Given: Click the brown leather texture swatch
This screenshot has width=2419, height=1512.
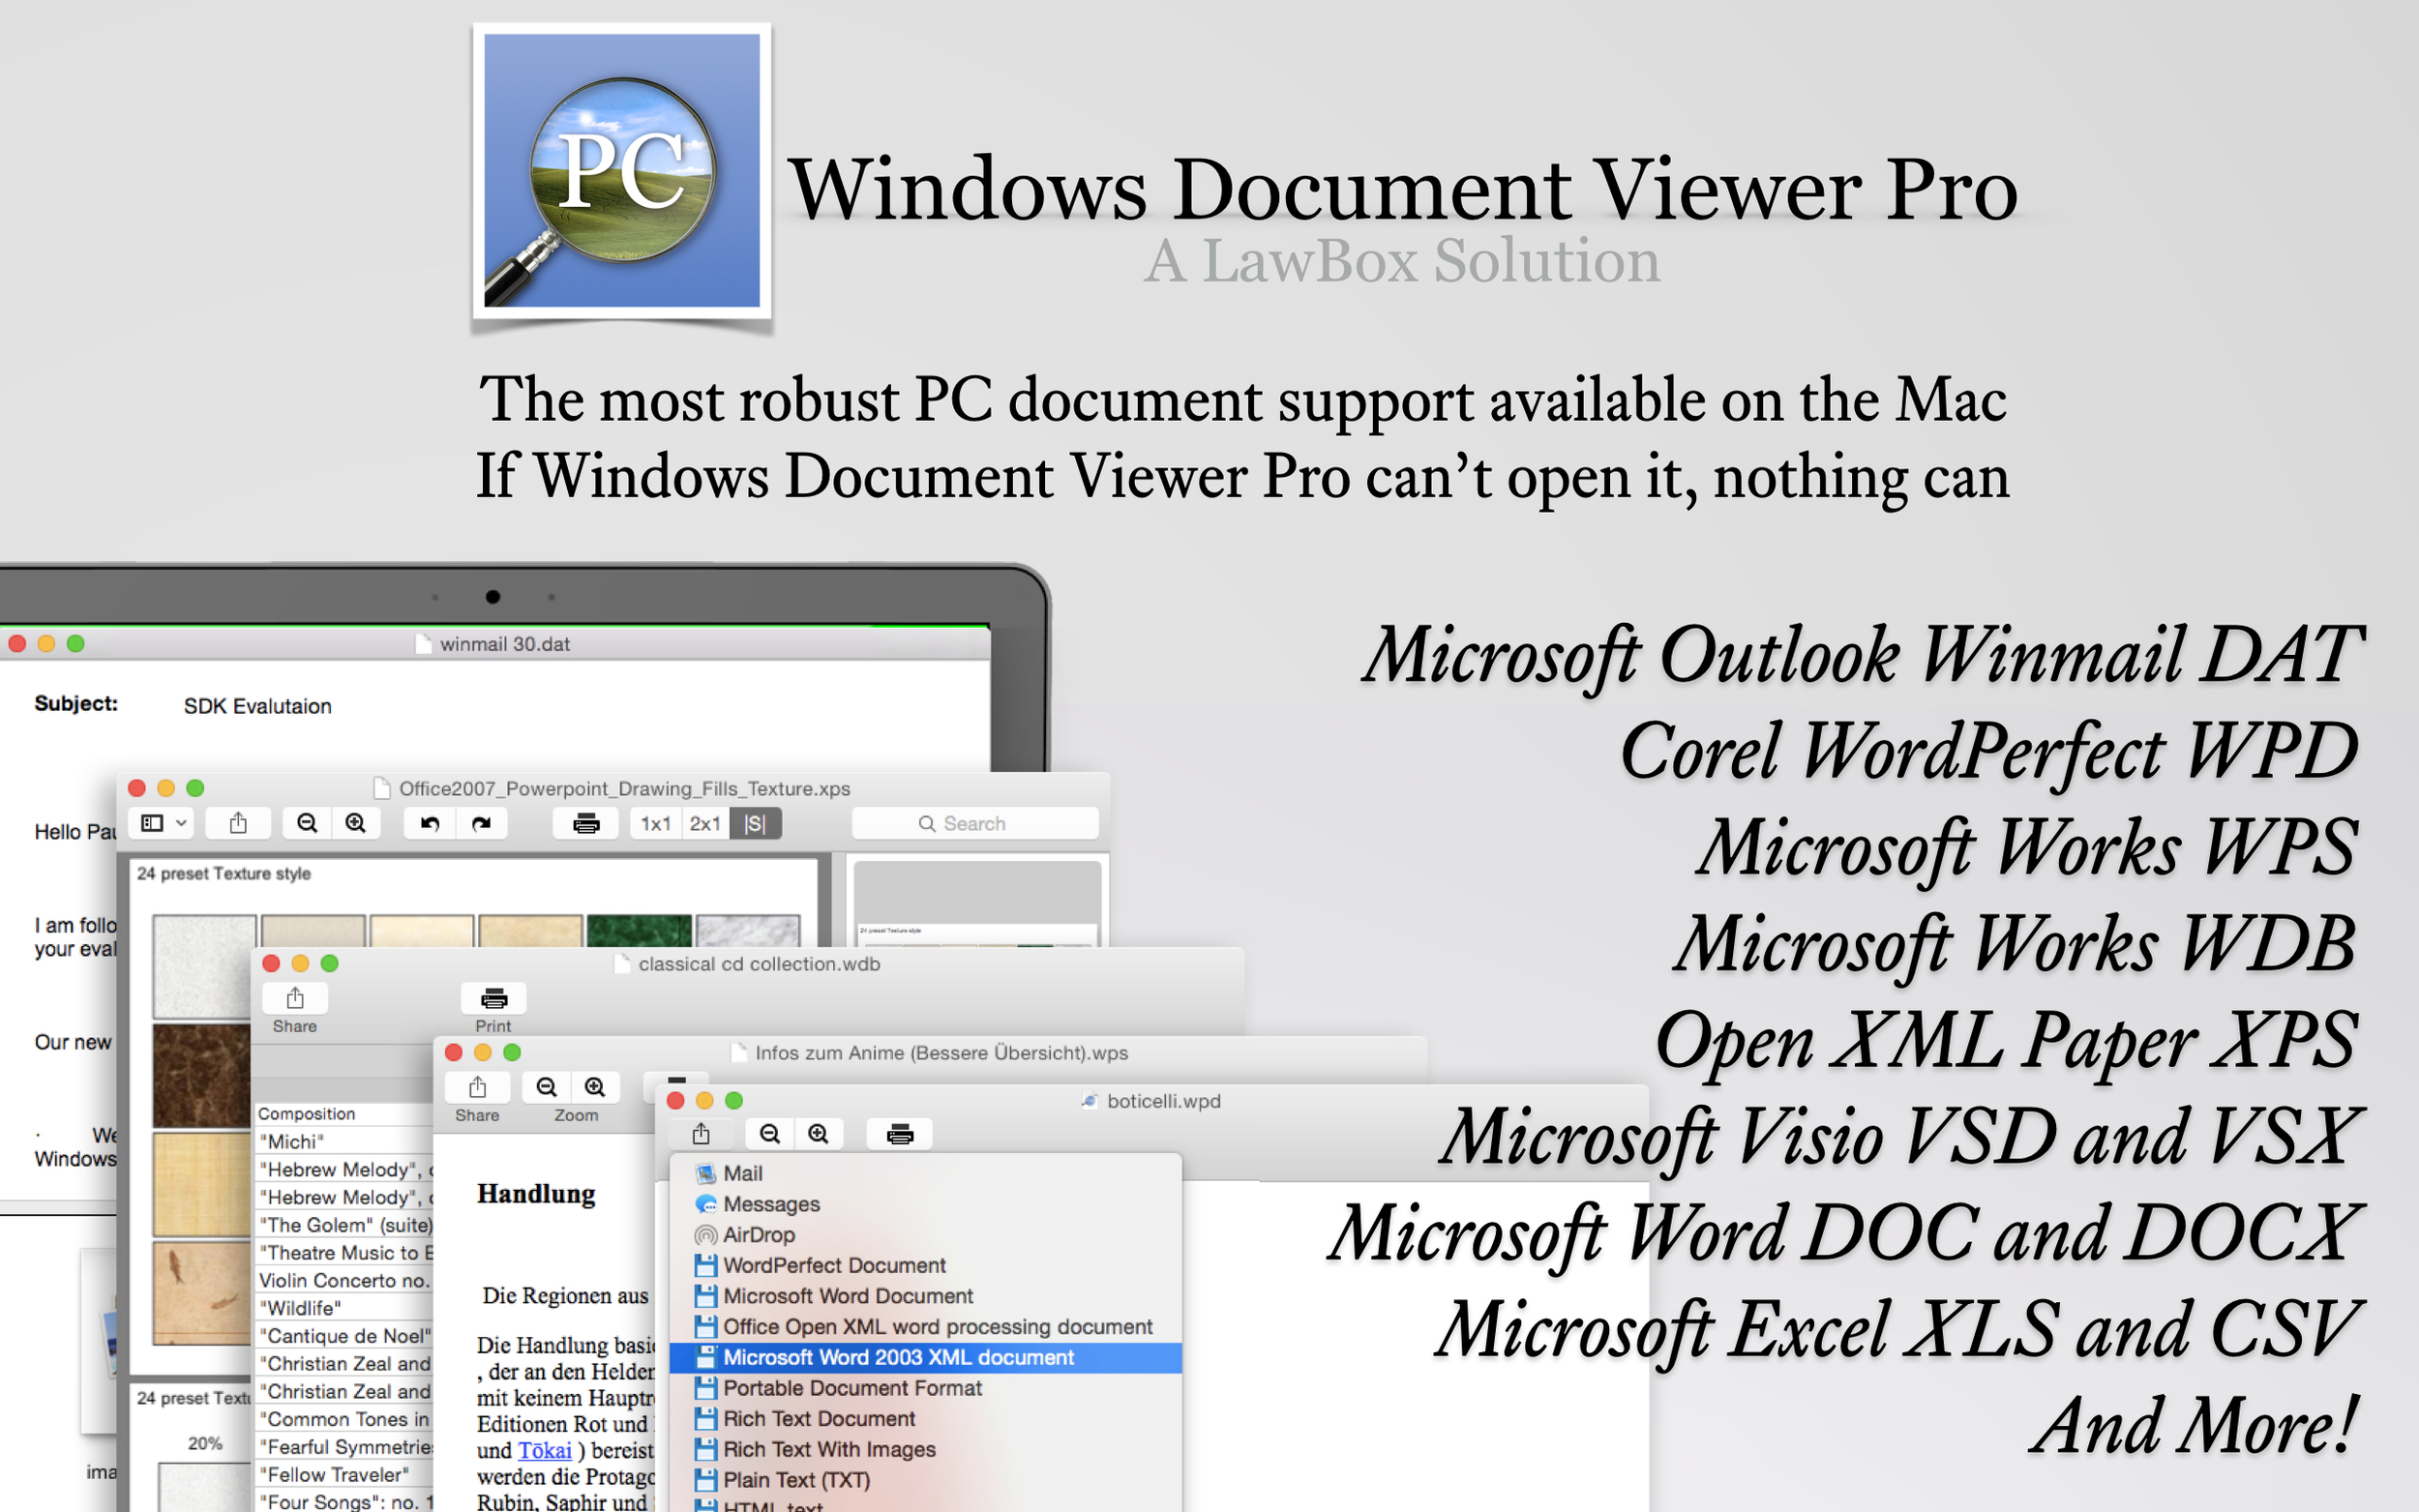Looking at the screenshot, I should click(202, 1075).
